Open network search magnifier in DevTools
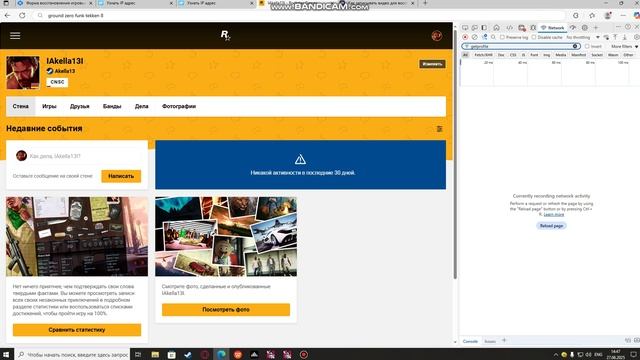This screenshot has height=360, width=640. [493, 37]
